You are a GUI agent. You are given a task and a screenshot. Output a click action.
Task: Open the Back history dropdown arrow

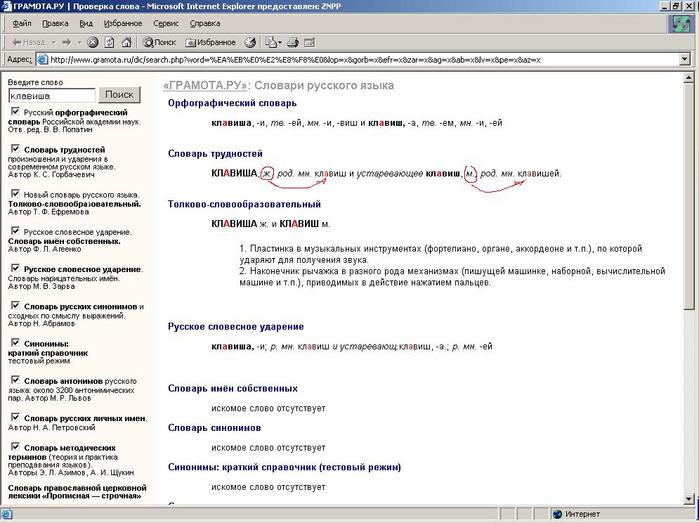coord(53,42)
